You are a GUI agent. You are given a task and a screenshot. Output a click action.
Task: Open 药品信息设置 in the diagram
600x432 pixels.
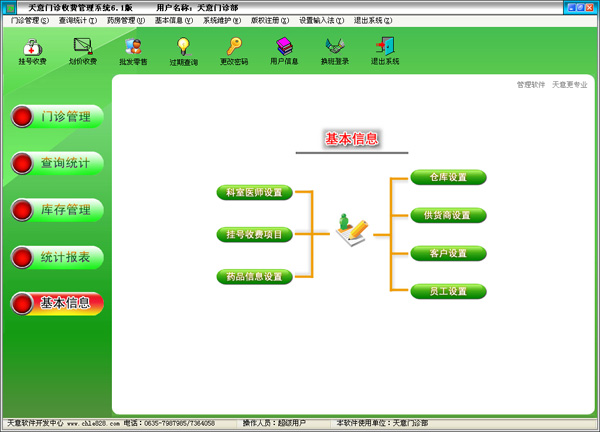(x=253, y=277)
